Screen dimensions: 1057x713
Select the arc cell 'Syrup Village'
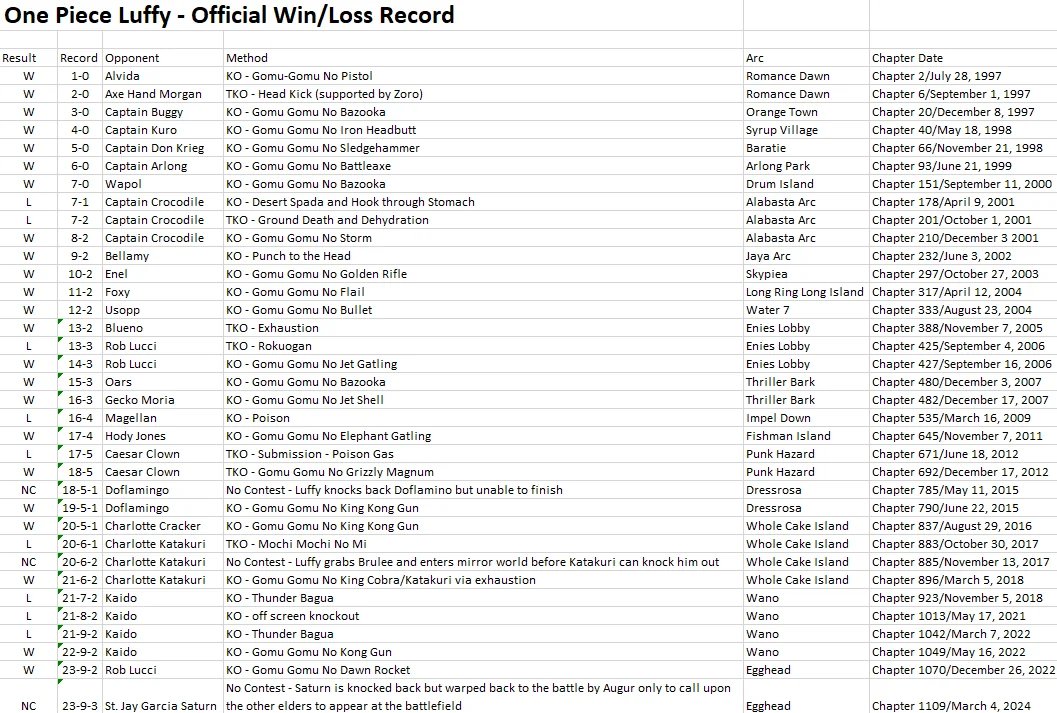coord(806,130)
